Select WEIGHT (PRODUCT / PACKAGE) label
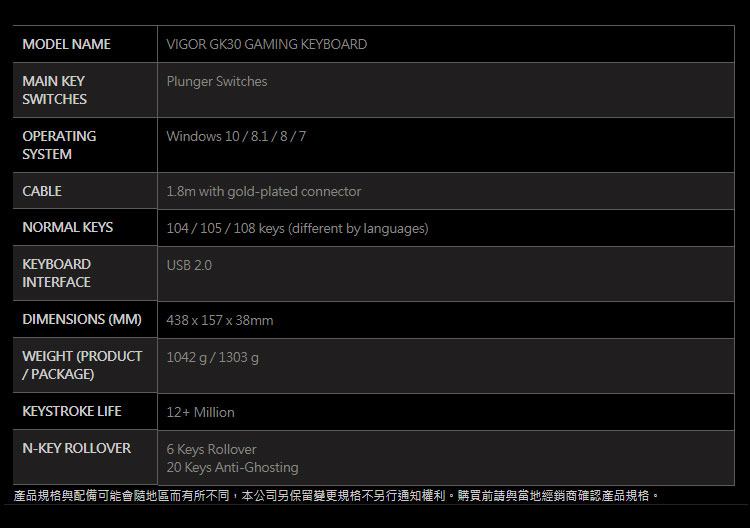 82,365
